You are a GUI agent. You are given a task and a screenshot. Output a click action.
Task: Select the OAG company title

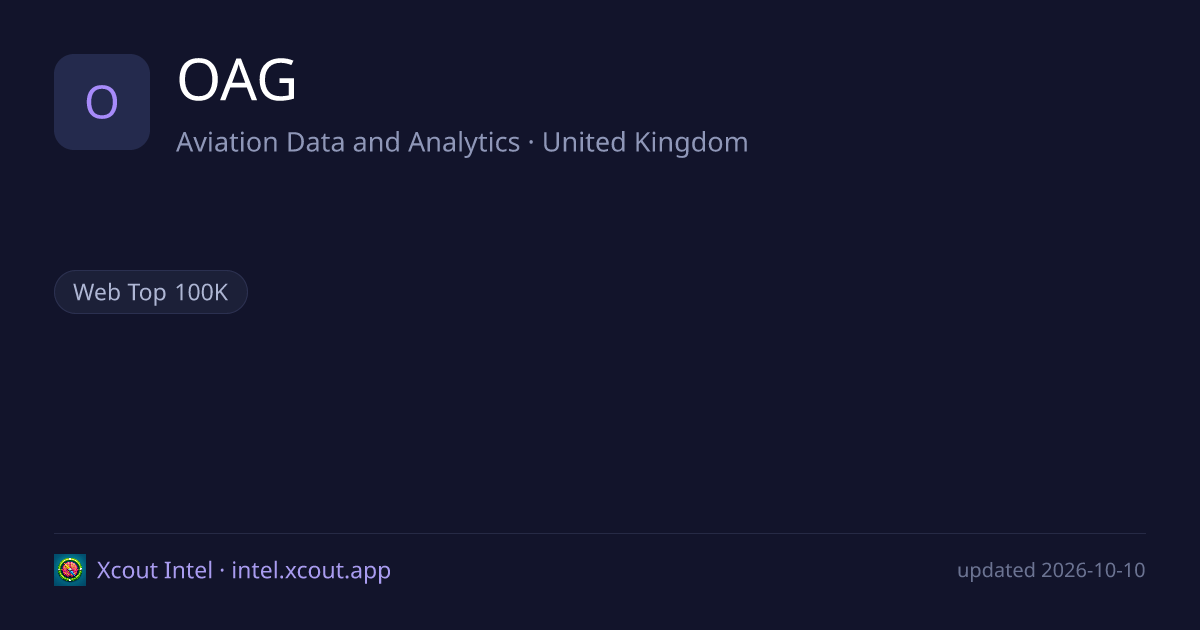click(237, 82)
